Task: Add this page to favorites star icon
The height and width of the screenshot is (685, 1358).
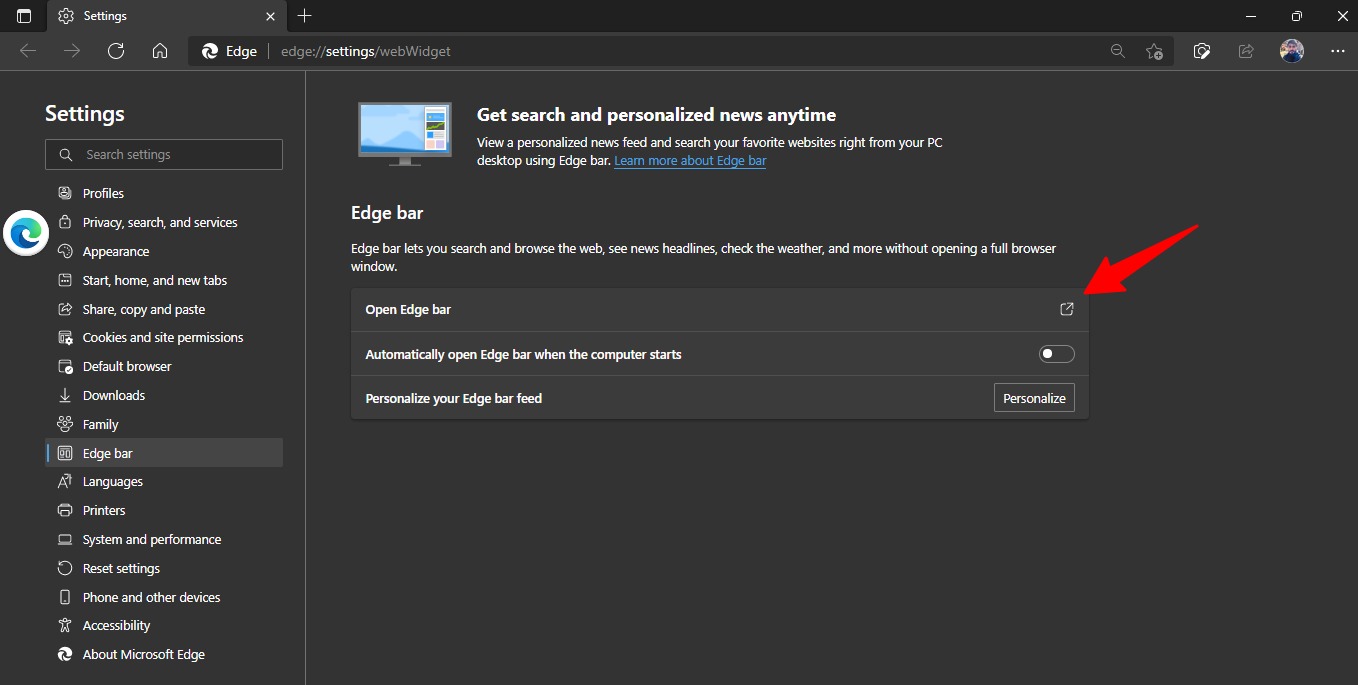Action: [x=1155, y=51]
